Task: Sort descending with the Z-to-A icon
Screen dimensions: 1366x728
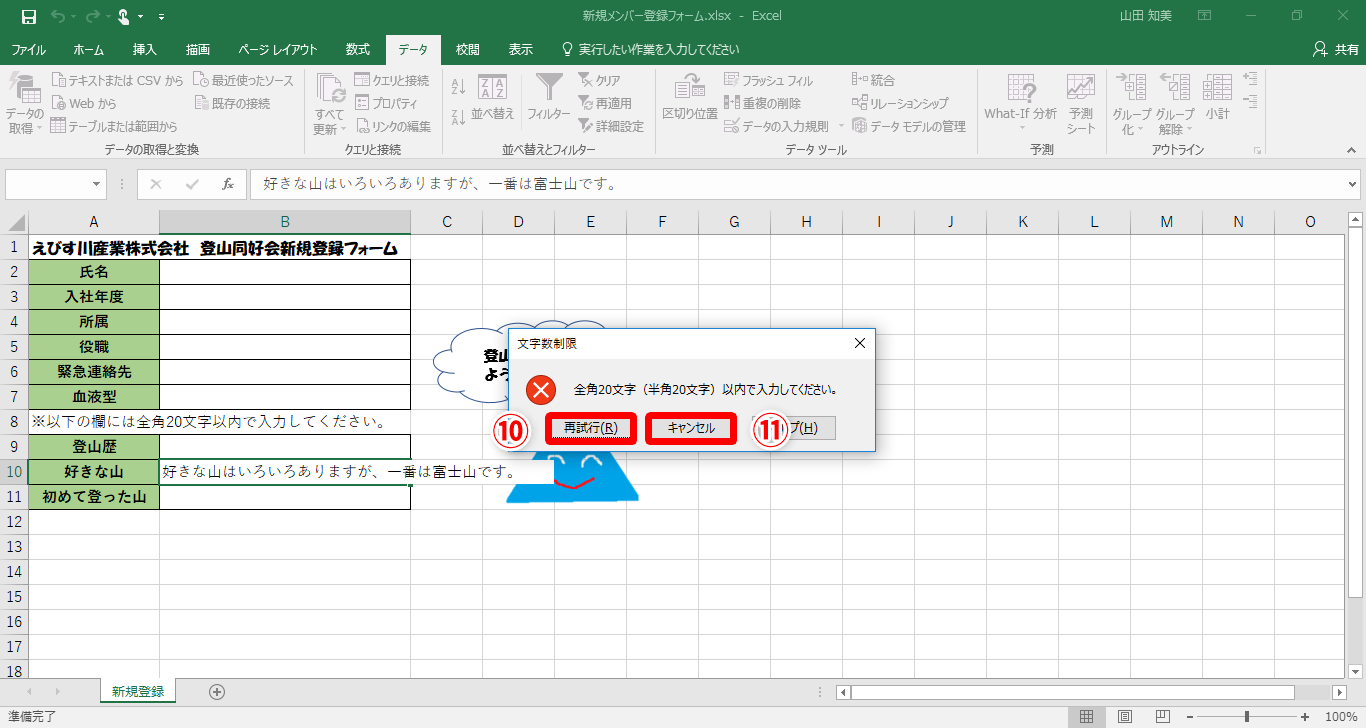Action: coord(459,117)
